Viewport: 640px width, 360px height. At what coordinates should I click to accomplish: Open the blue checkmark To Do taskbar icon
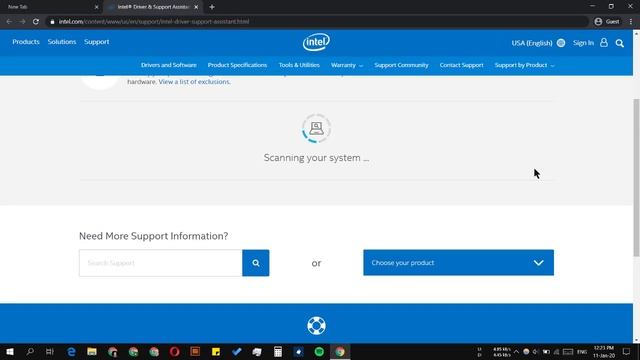tap(237, 351)
